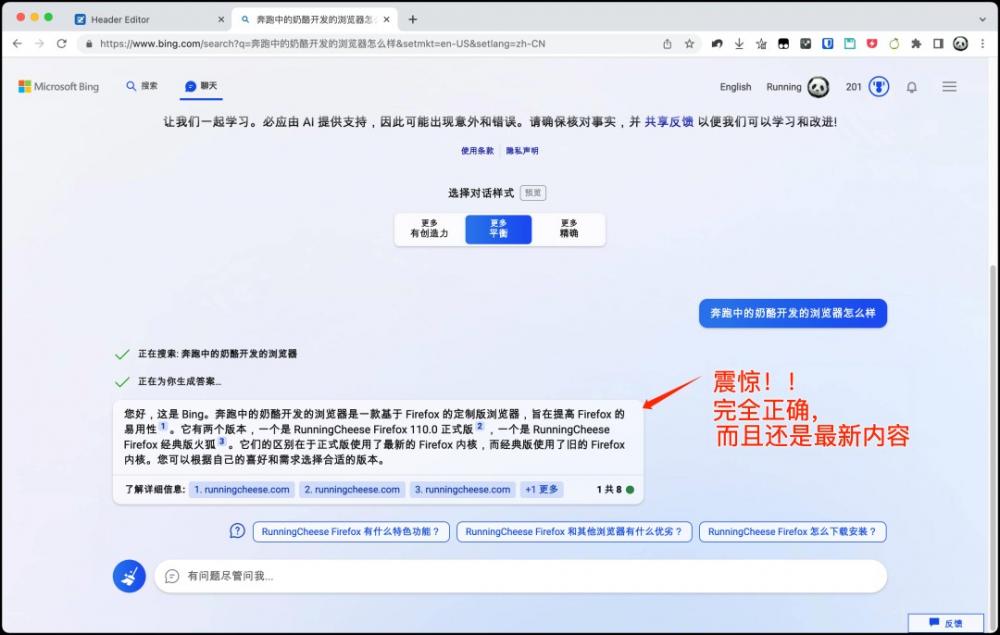This screenshot has width=1000, height=635.
Task: Open the Bing hamburger menu
Action: coord(949,87)
